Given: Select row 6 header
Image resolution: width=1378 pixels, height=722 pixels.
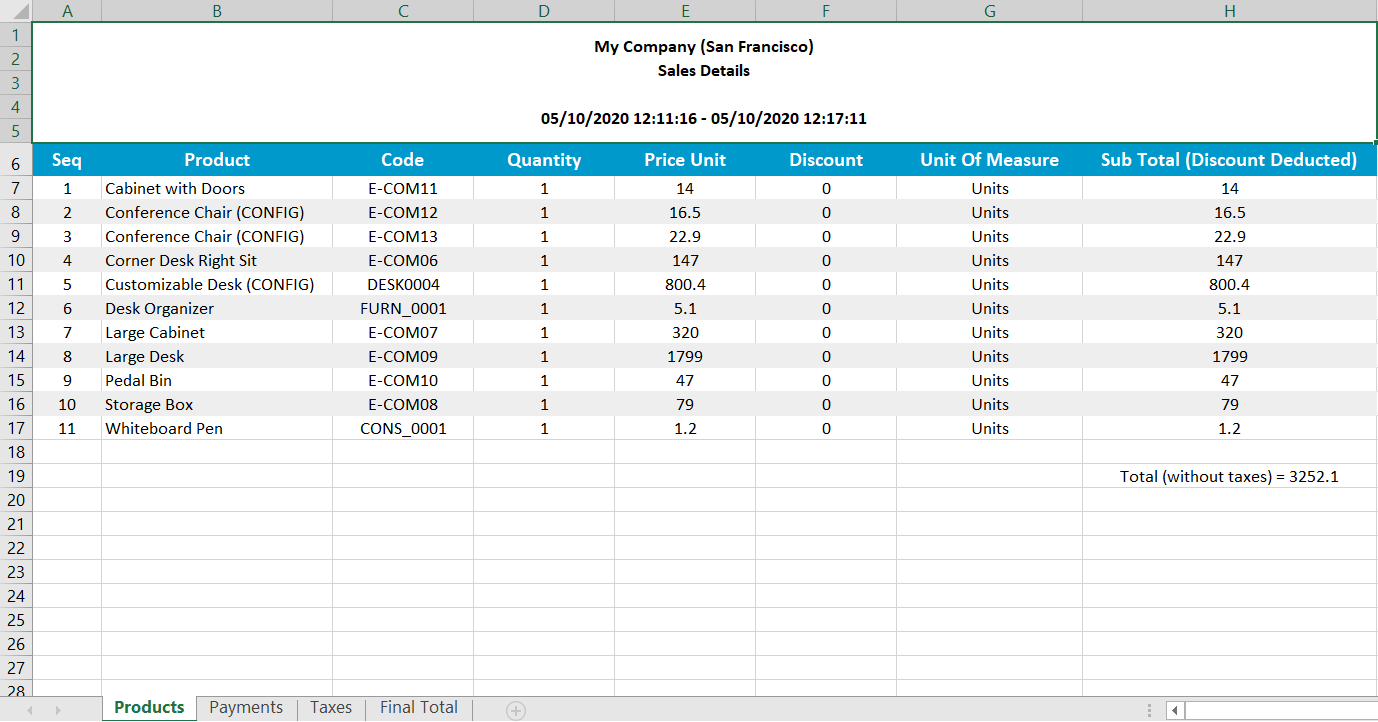Looking at the screenshot, I should [x=15, y=160].
